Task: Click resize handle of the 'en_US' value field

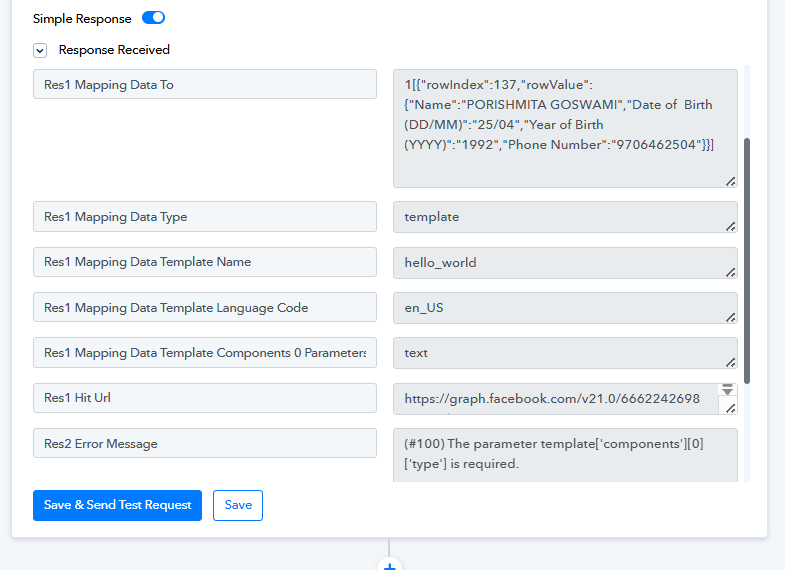Action: [x=730, y=317]
